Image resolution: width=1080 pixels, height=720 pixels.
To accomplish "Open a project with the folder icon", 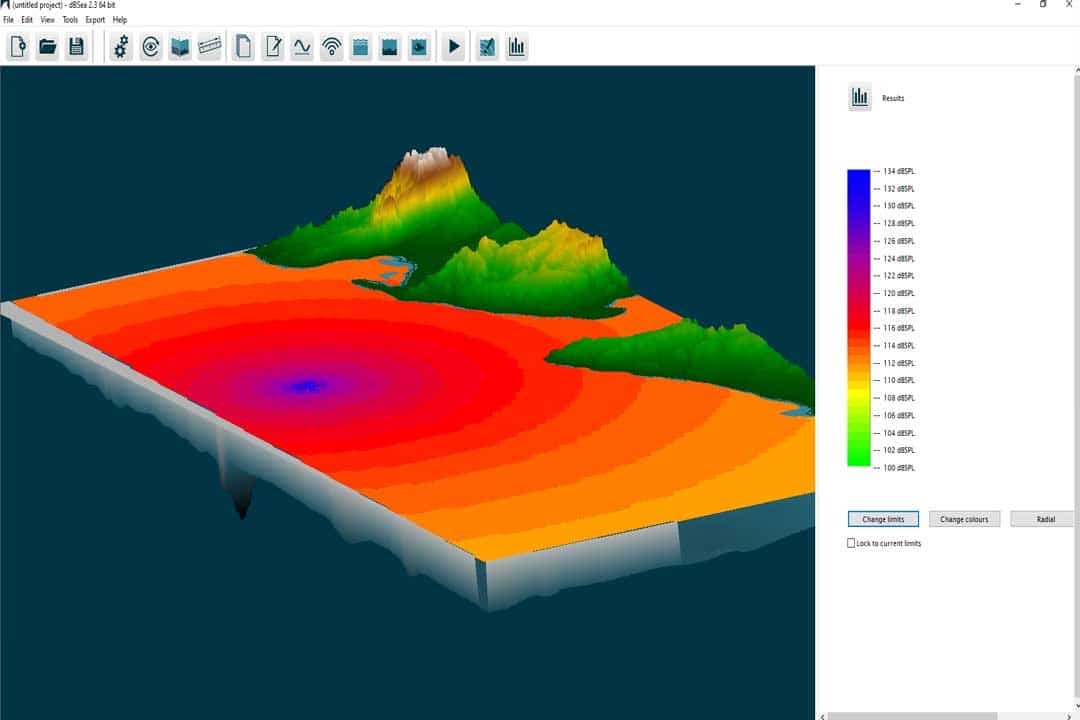I will 47,46.
